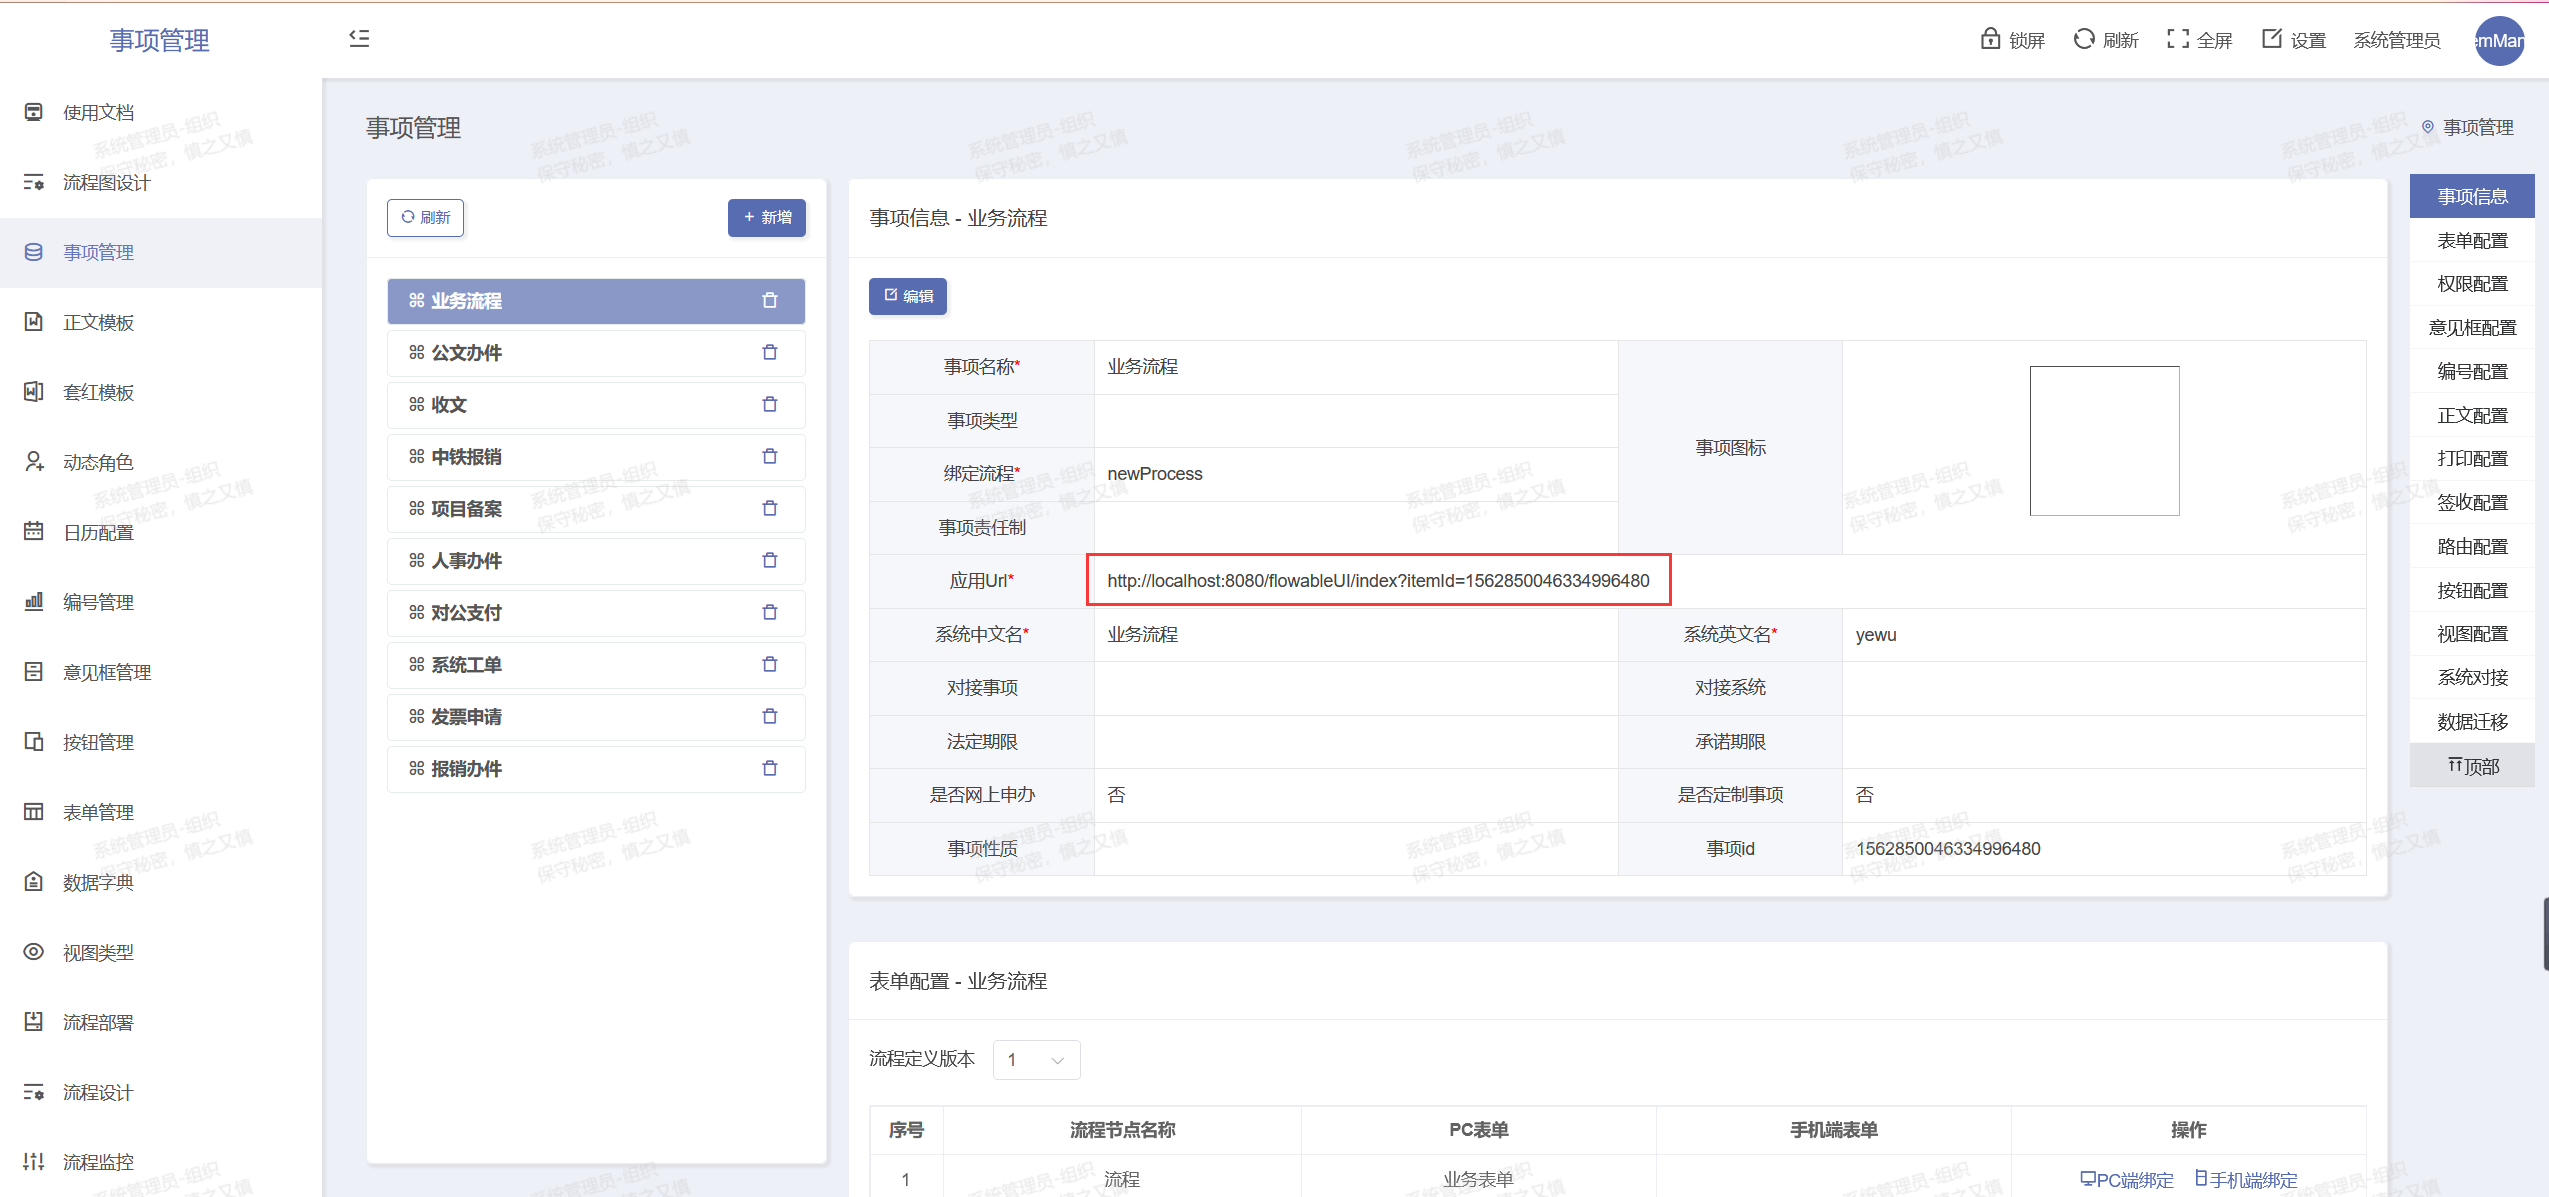2549x1197 pixels.
Task: Jump to 表单配置 anchor tab
Action: tap(2472, 240)
